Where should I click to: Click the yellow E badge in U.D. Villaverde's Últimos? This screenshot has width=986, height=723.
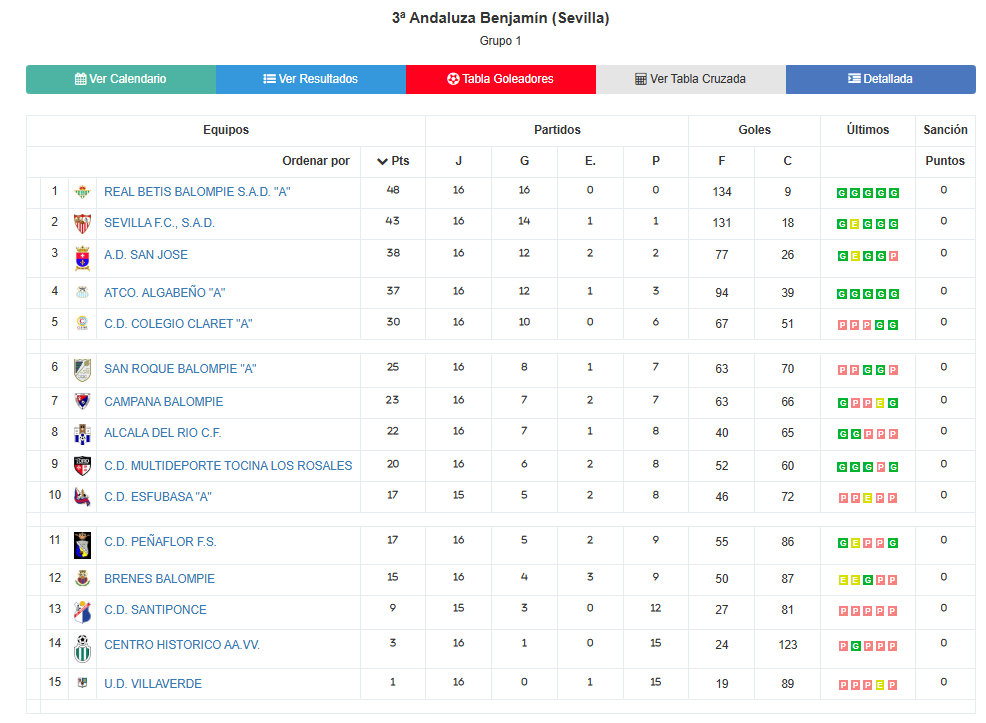click(880, 685)
